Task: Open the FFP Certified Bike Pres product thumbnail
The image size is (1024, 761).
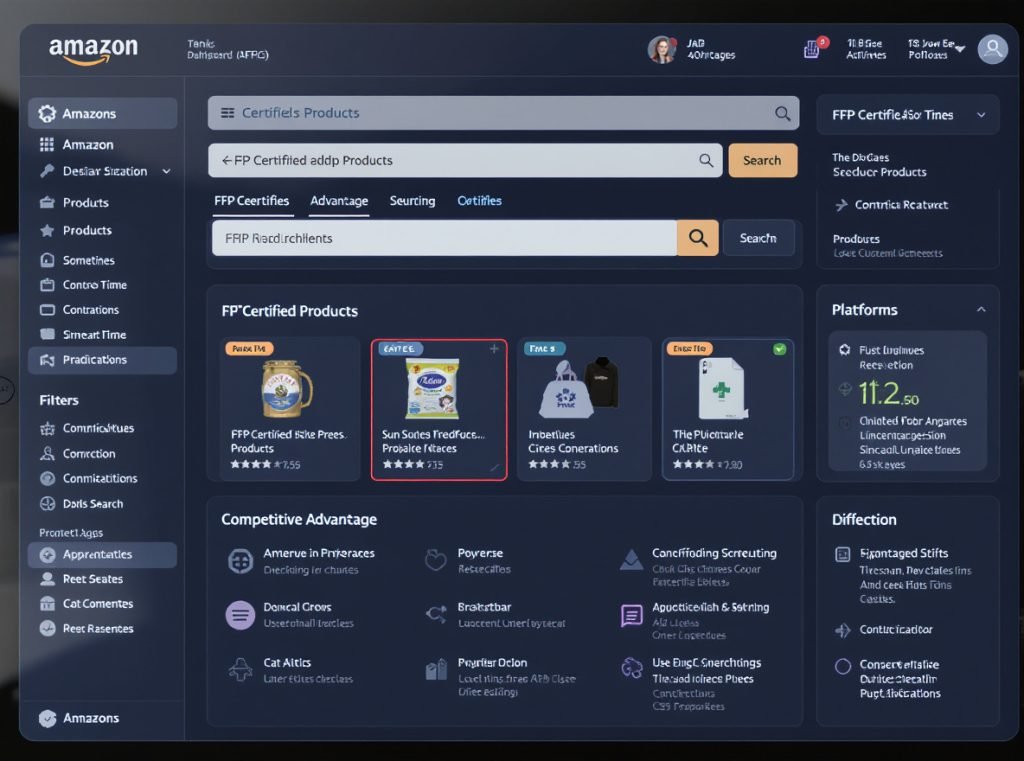Action: pyautogui.click(x=287, y=389)
